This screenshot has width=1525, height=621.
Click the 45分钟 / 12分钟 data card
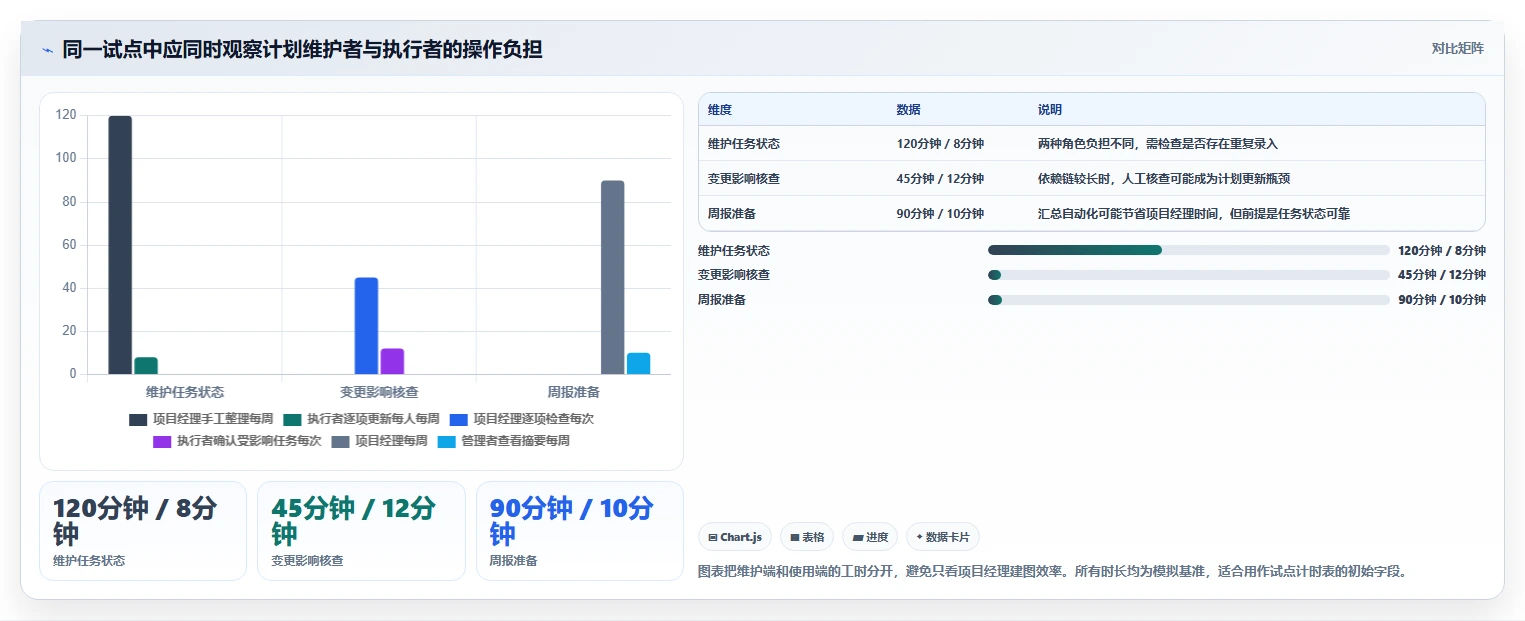361,531
